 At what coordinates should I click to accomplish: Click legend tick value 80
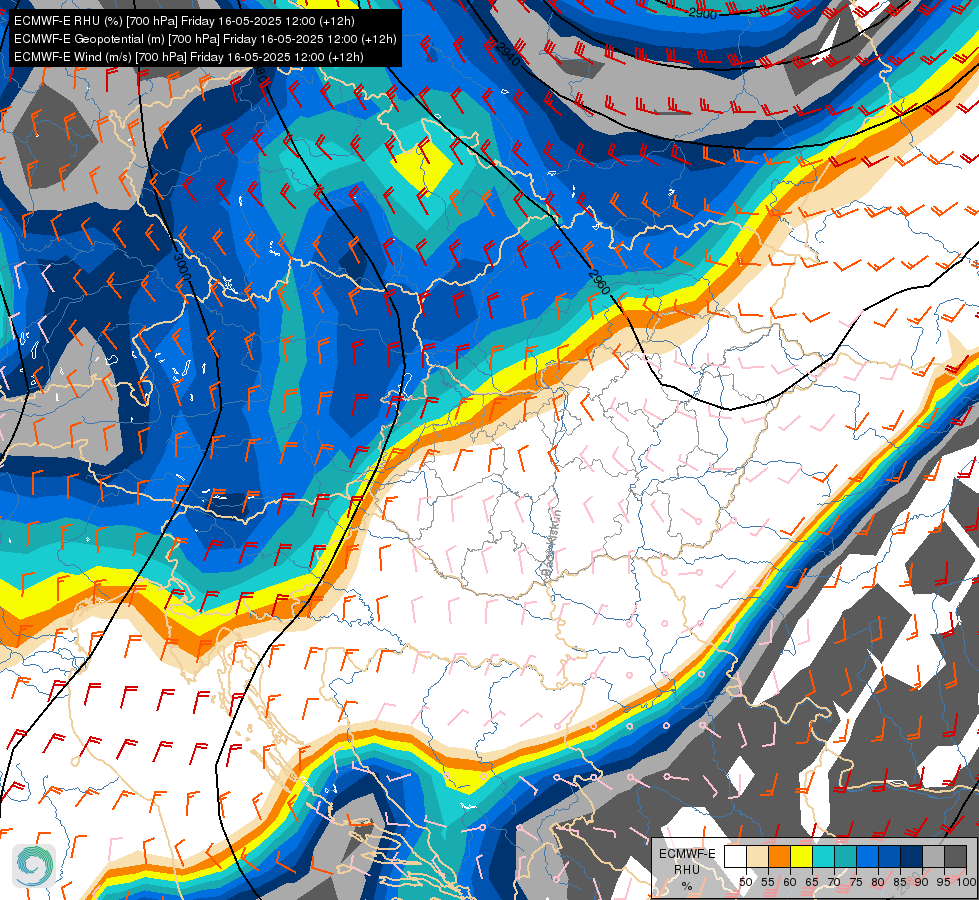[878, 882]
